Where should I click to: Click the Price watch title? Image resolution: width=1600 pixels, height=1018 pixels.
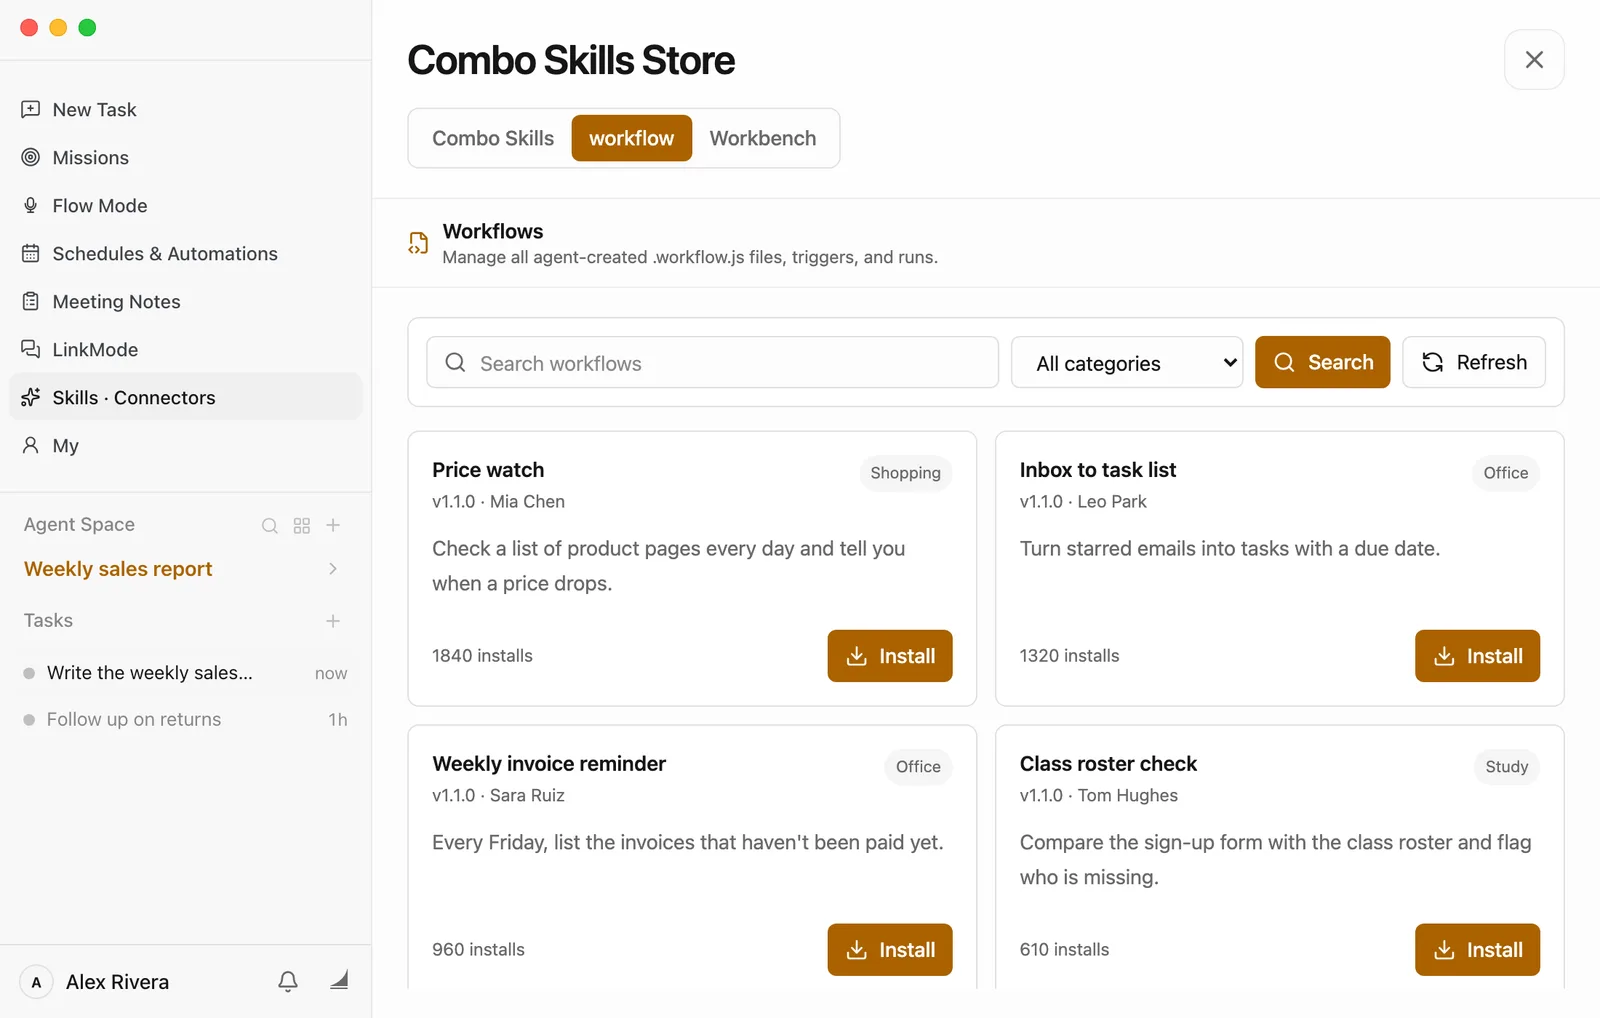coord(488,470)
